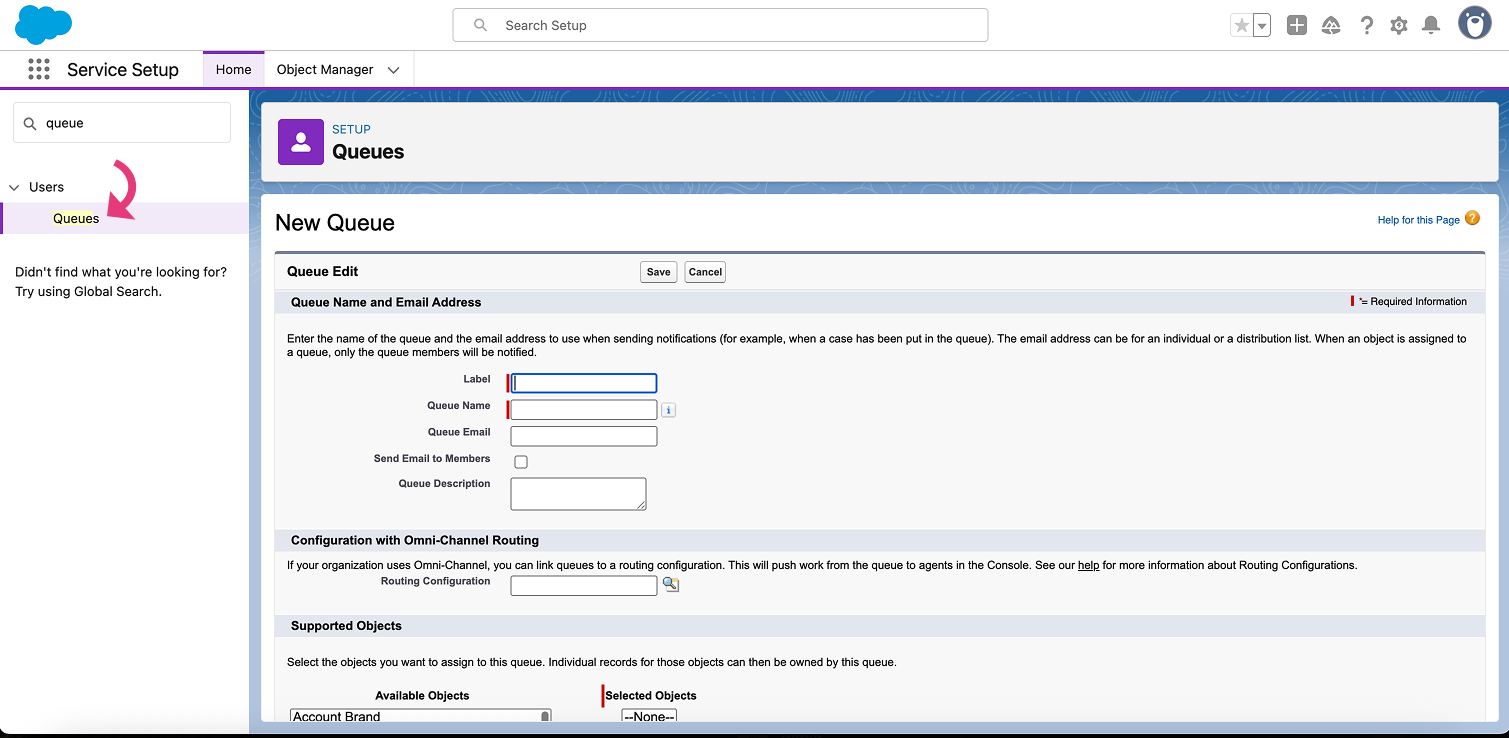1509x738 pixels.
Task: Open the Setup gear menu
Action: pos(1399,26)
